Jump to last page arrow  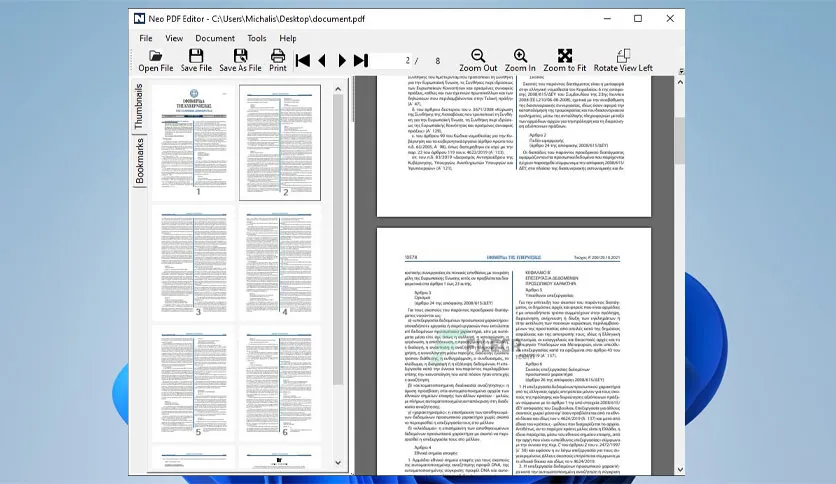pyautogui.click(x=361, y=60)
